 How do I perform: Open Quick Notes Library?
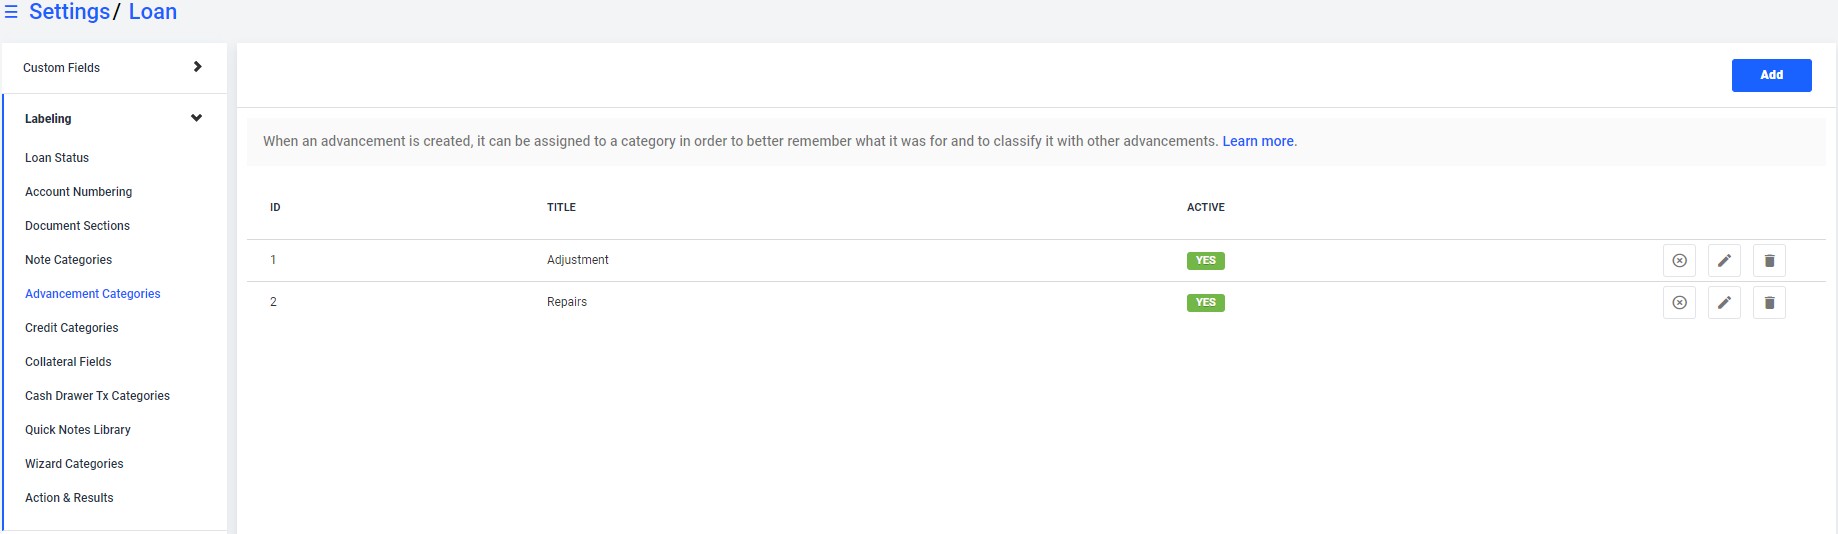[x=78, y=430]
